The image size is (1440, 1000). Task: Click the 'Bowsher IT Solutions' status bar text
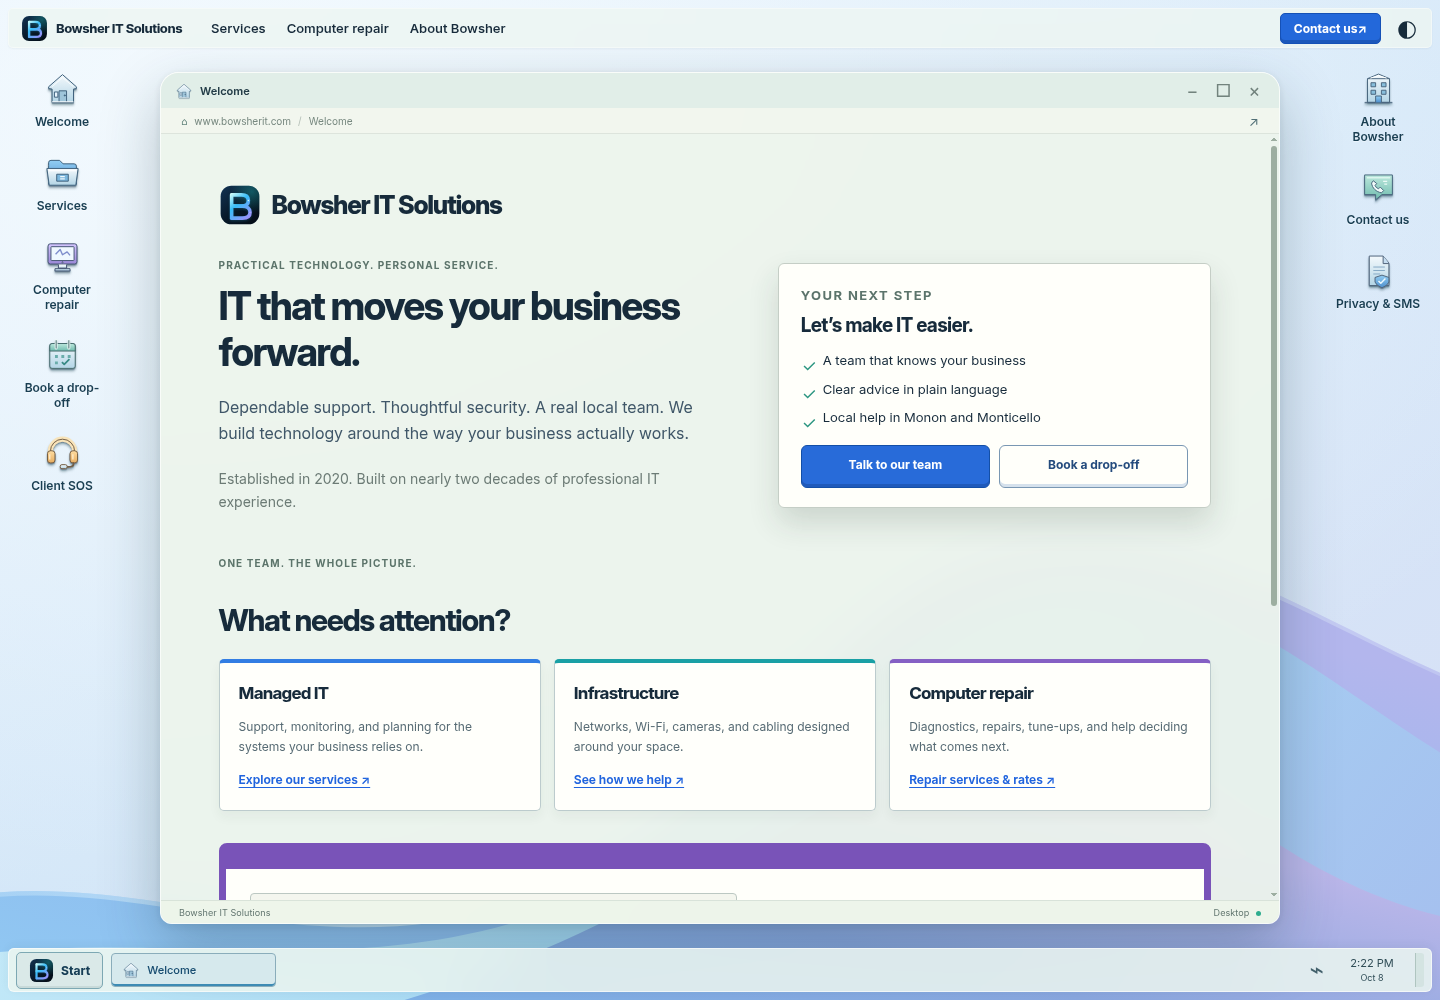[x=225, y=913]
